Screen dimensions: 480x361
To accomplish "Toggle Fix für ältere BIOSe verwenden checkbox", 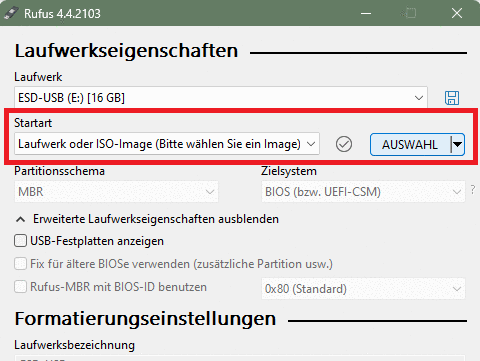I will pyautogui.click(x=20, y=264).
